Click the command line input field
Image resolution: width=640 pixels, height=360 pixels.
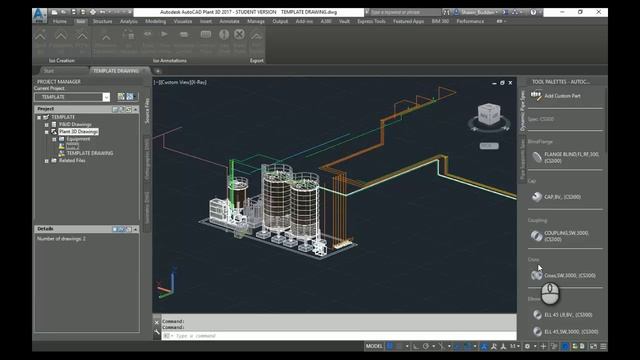(339, 336)
